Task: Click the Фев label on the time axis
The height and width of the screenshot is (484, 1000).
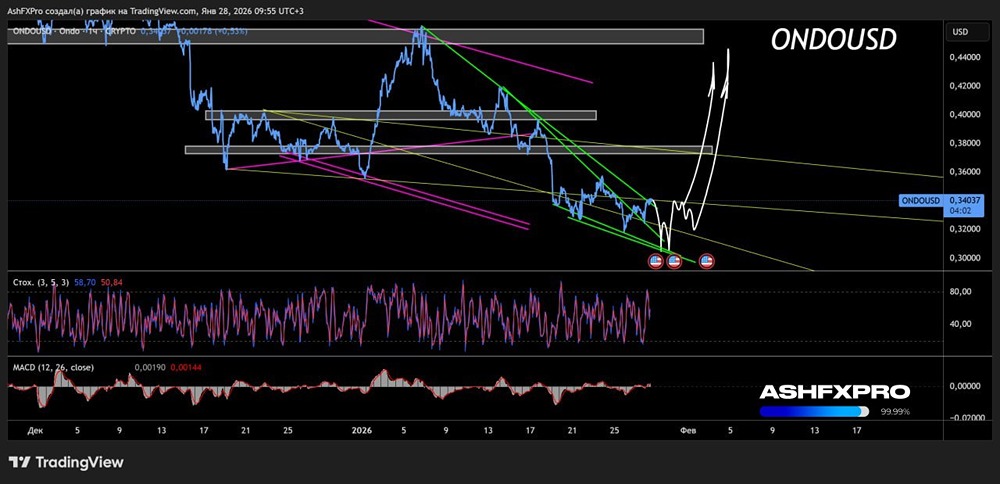Action: [x=687, y=430]
